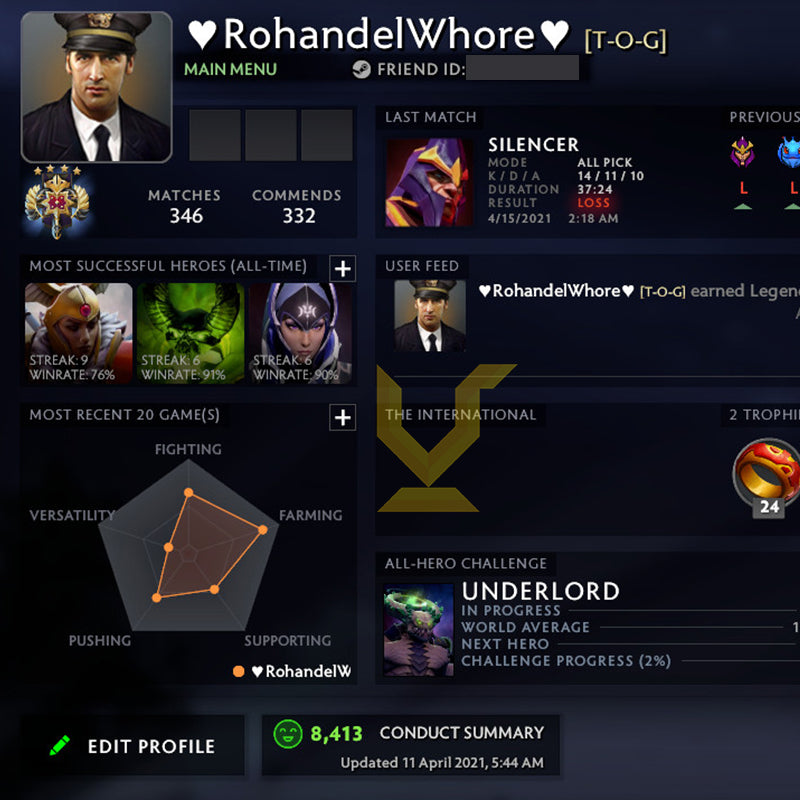Select the previous match Silencer mini icon
This screenshot has height=800, width=800.
point(742,152)
